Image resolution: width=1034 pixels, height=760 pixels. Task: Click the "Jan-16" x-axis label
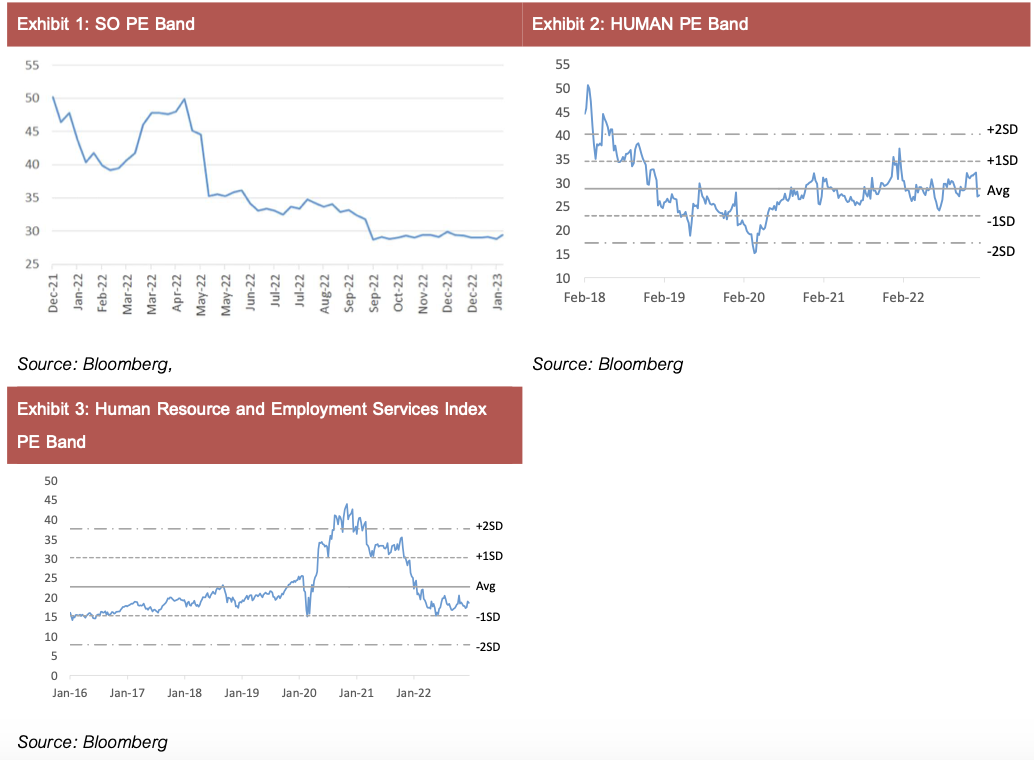(x=70, y=693)
